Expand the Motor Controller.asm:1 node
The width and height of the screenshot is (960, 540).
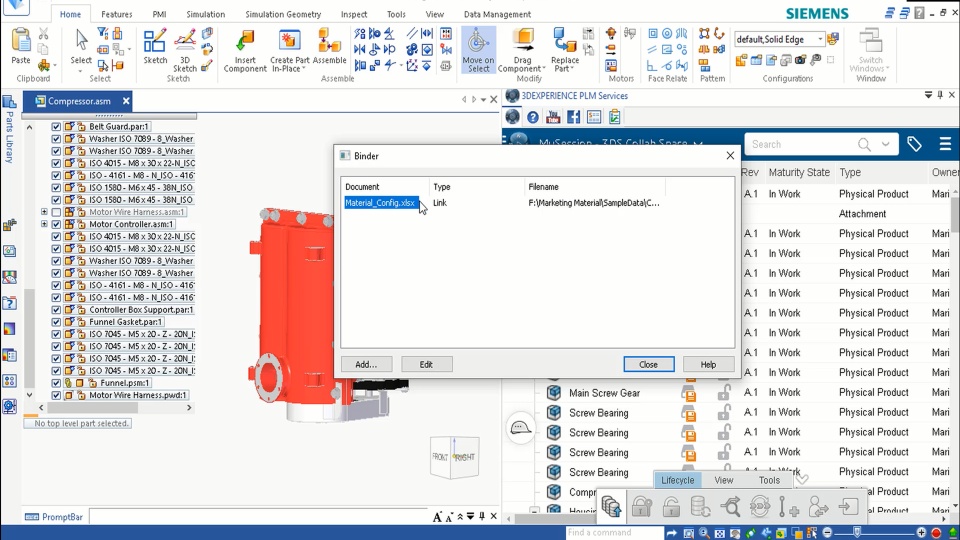click(44, 224)
